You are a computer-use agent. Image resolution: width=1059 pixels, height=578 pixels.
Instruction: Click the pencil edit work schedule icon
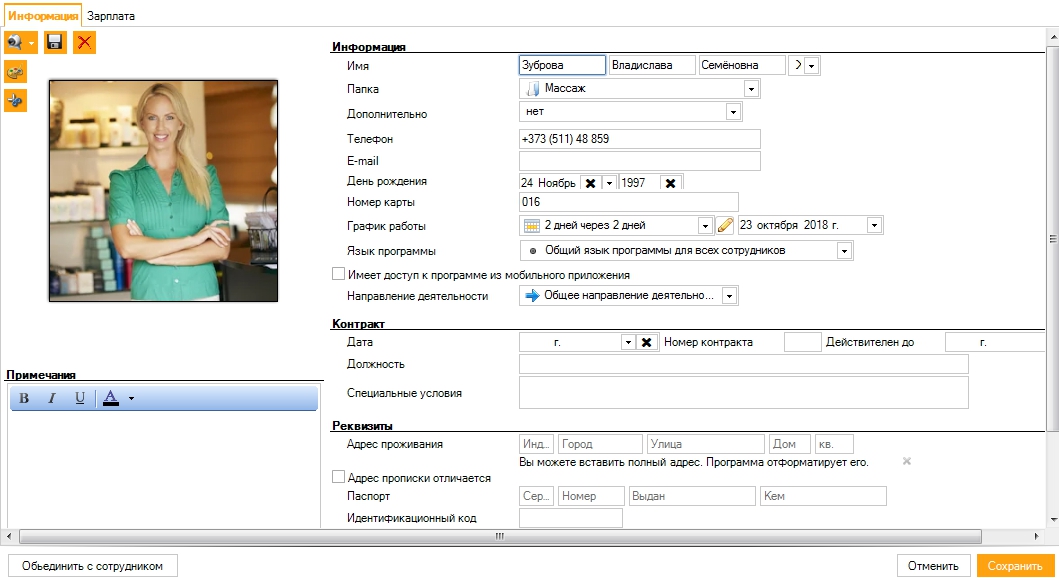726,225
